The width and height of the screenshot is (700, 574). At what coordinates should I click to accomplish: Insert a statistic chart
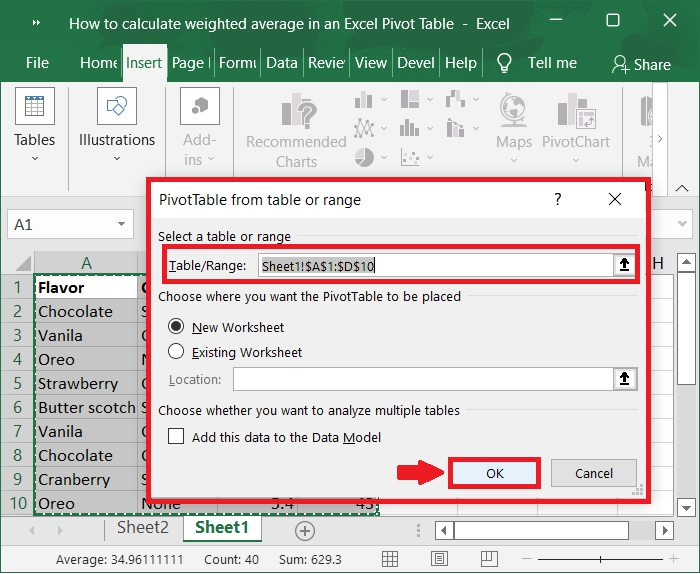(410, 129)
